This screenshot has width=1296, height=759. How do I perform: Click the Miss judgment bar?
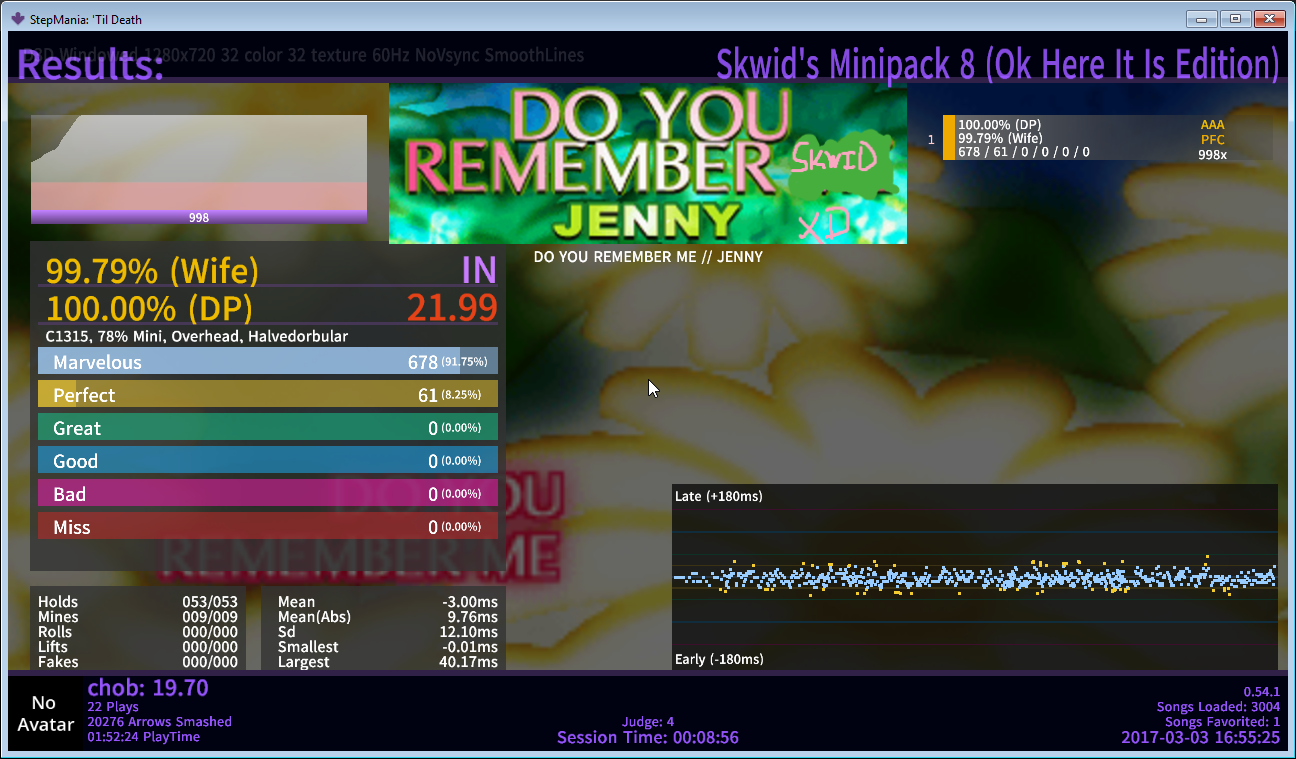click(x=267, y=527)
